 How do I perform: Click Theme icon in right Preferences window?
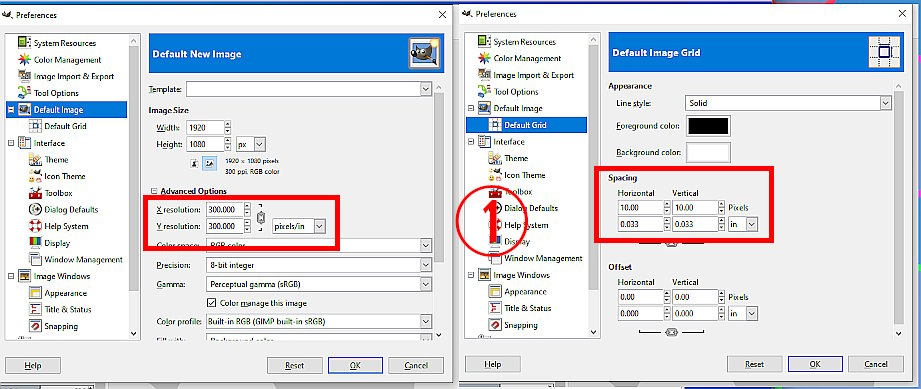pyautogui.click(x=495, y=158)
